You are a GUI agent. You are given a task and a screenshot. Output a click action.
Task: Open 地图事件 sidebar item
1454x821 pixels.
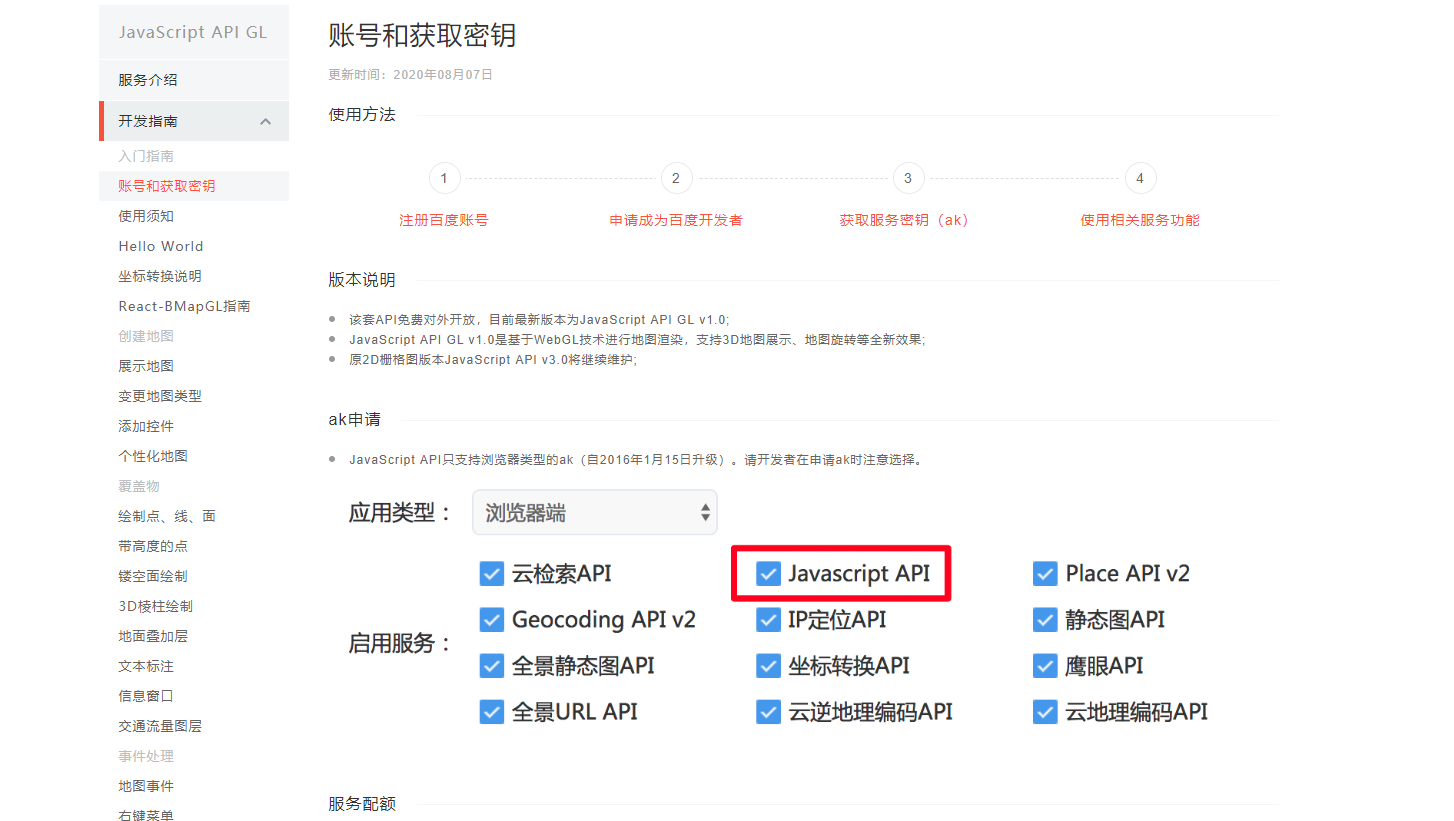[146, 786]
